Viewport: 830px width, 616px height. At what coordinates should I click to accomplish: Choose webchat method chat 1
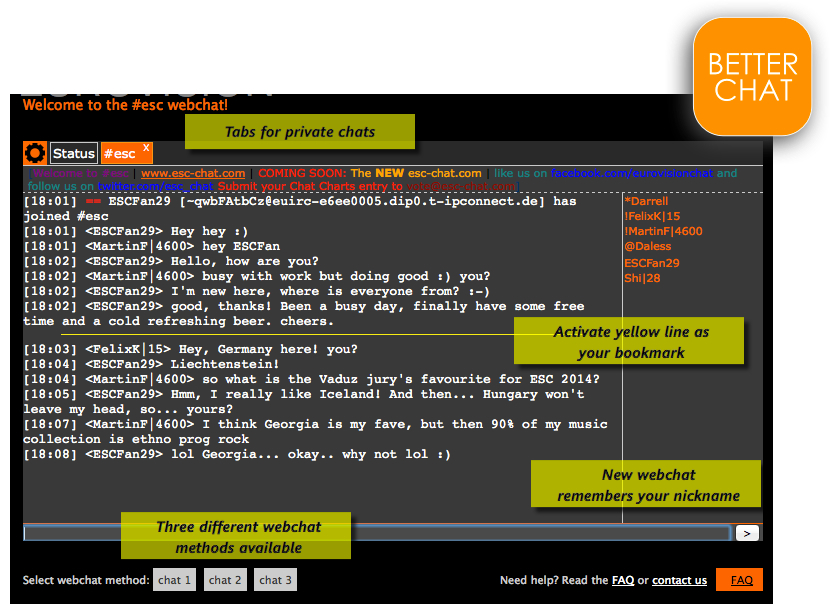pos(174,580)
